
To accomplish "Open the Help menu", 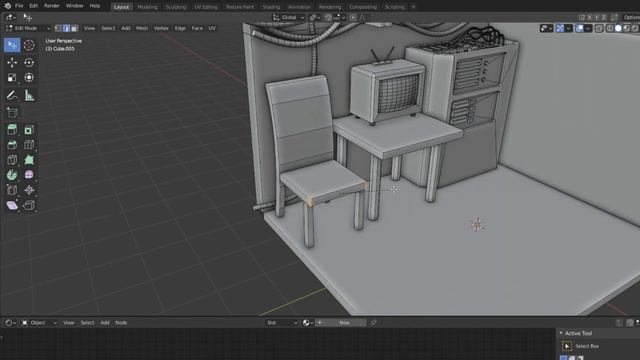I will point(95,6).
